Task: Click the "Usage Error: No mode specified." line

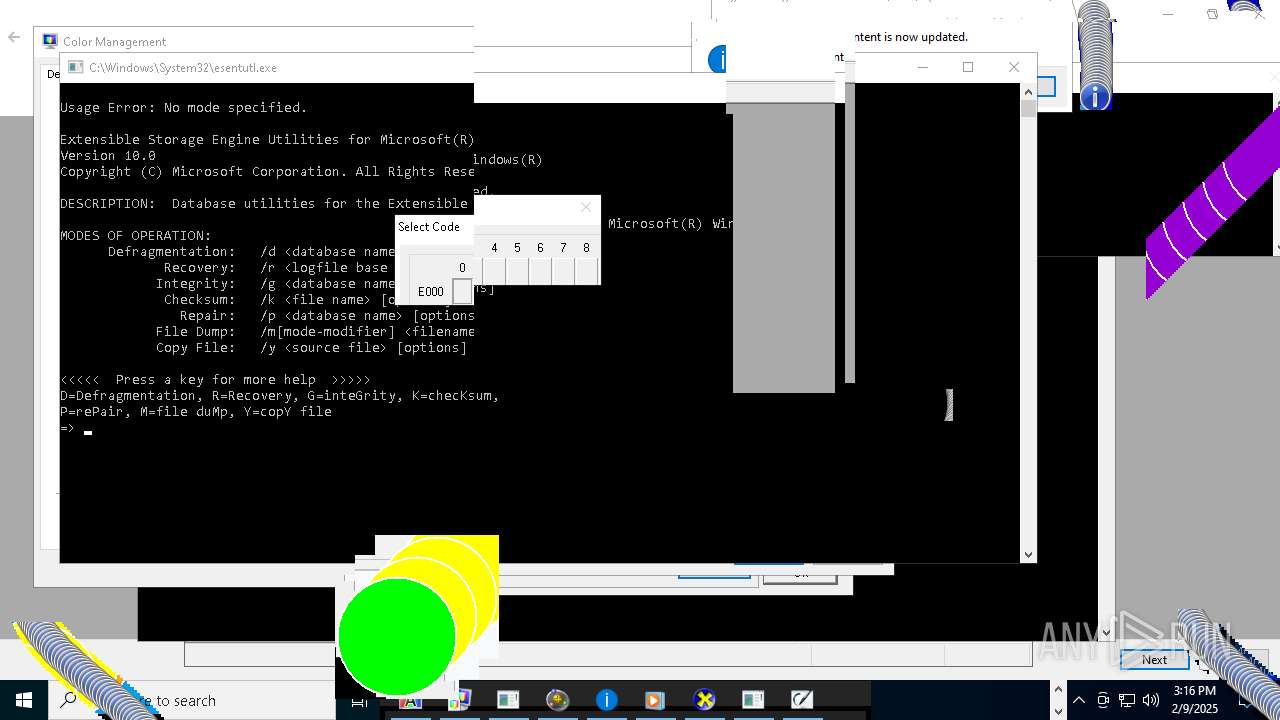Action: point(184,108)
